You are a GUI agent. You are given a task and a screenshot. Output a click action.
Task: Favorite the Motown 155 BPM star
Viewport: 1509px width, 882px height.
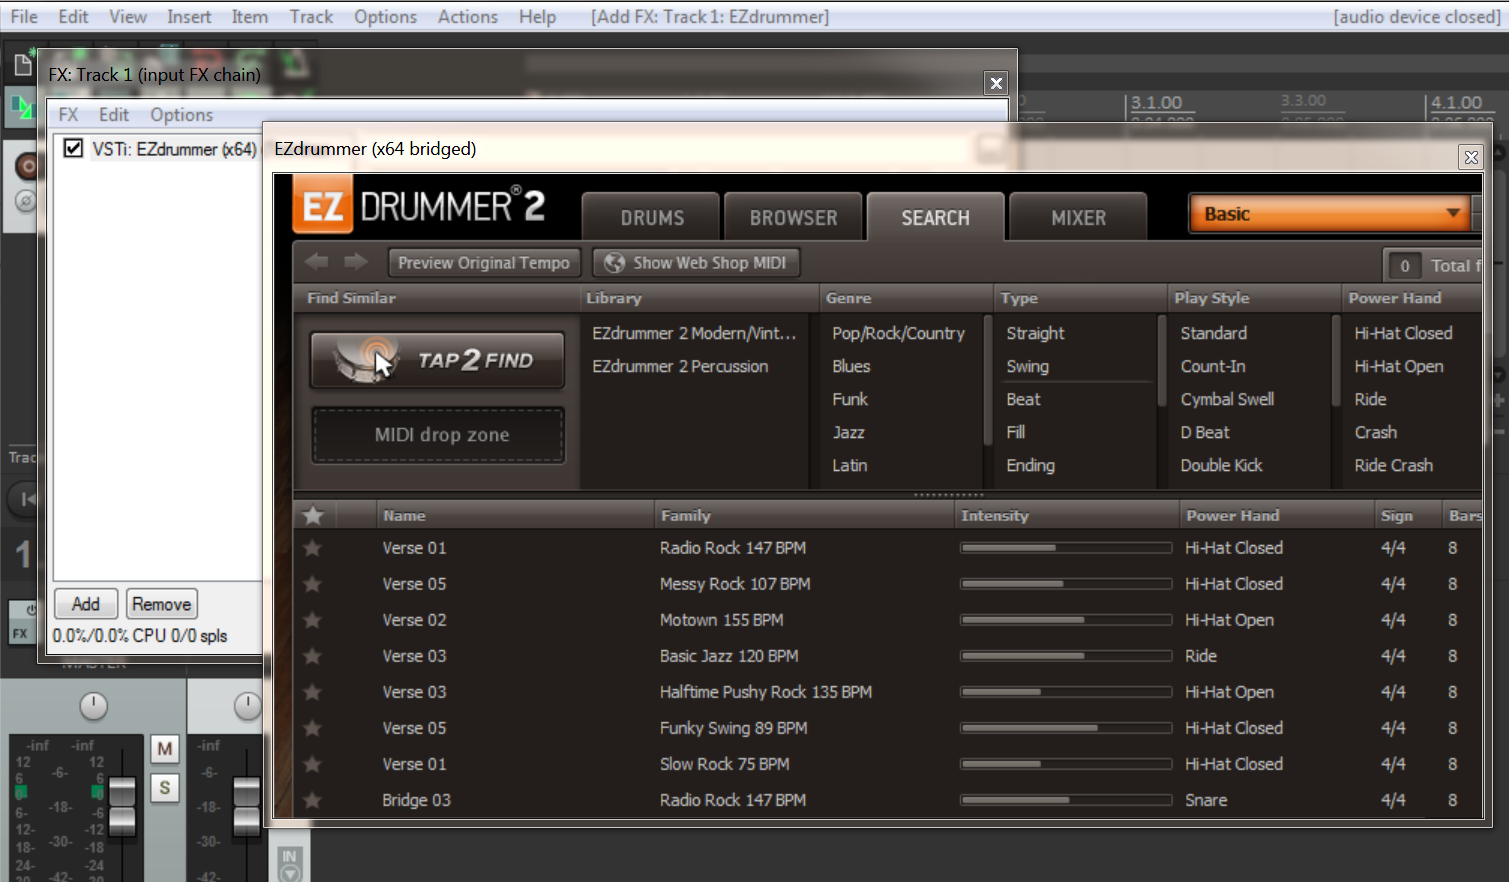(x=313, y=620)
